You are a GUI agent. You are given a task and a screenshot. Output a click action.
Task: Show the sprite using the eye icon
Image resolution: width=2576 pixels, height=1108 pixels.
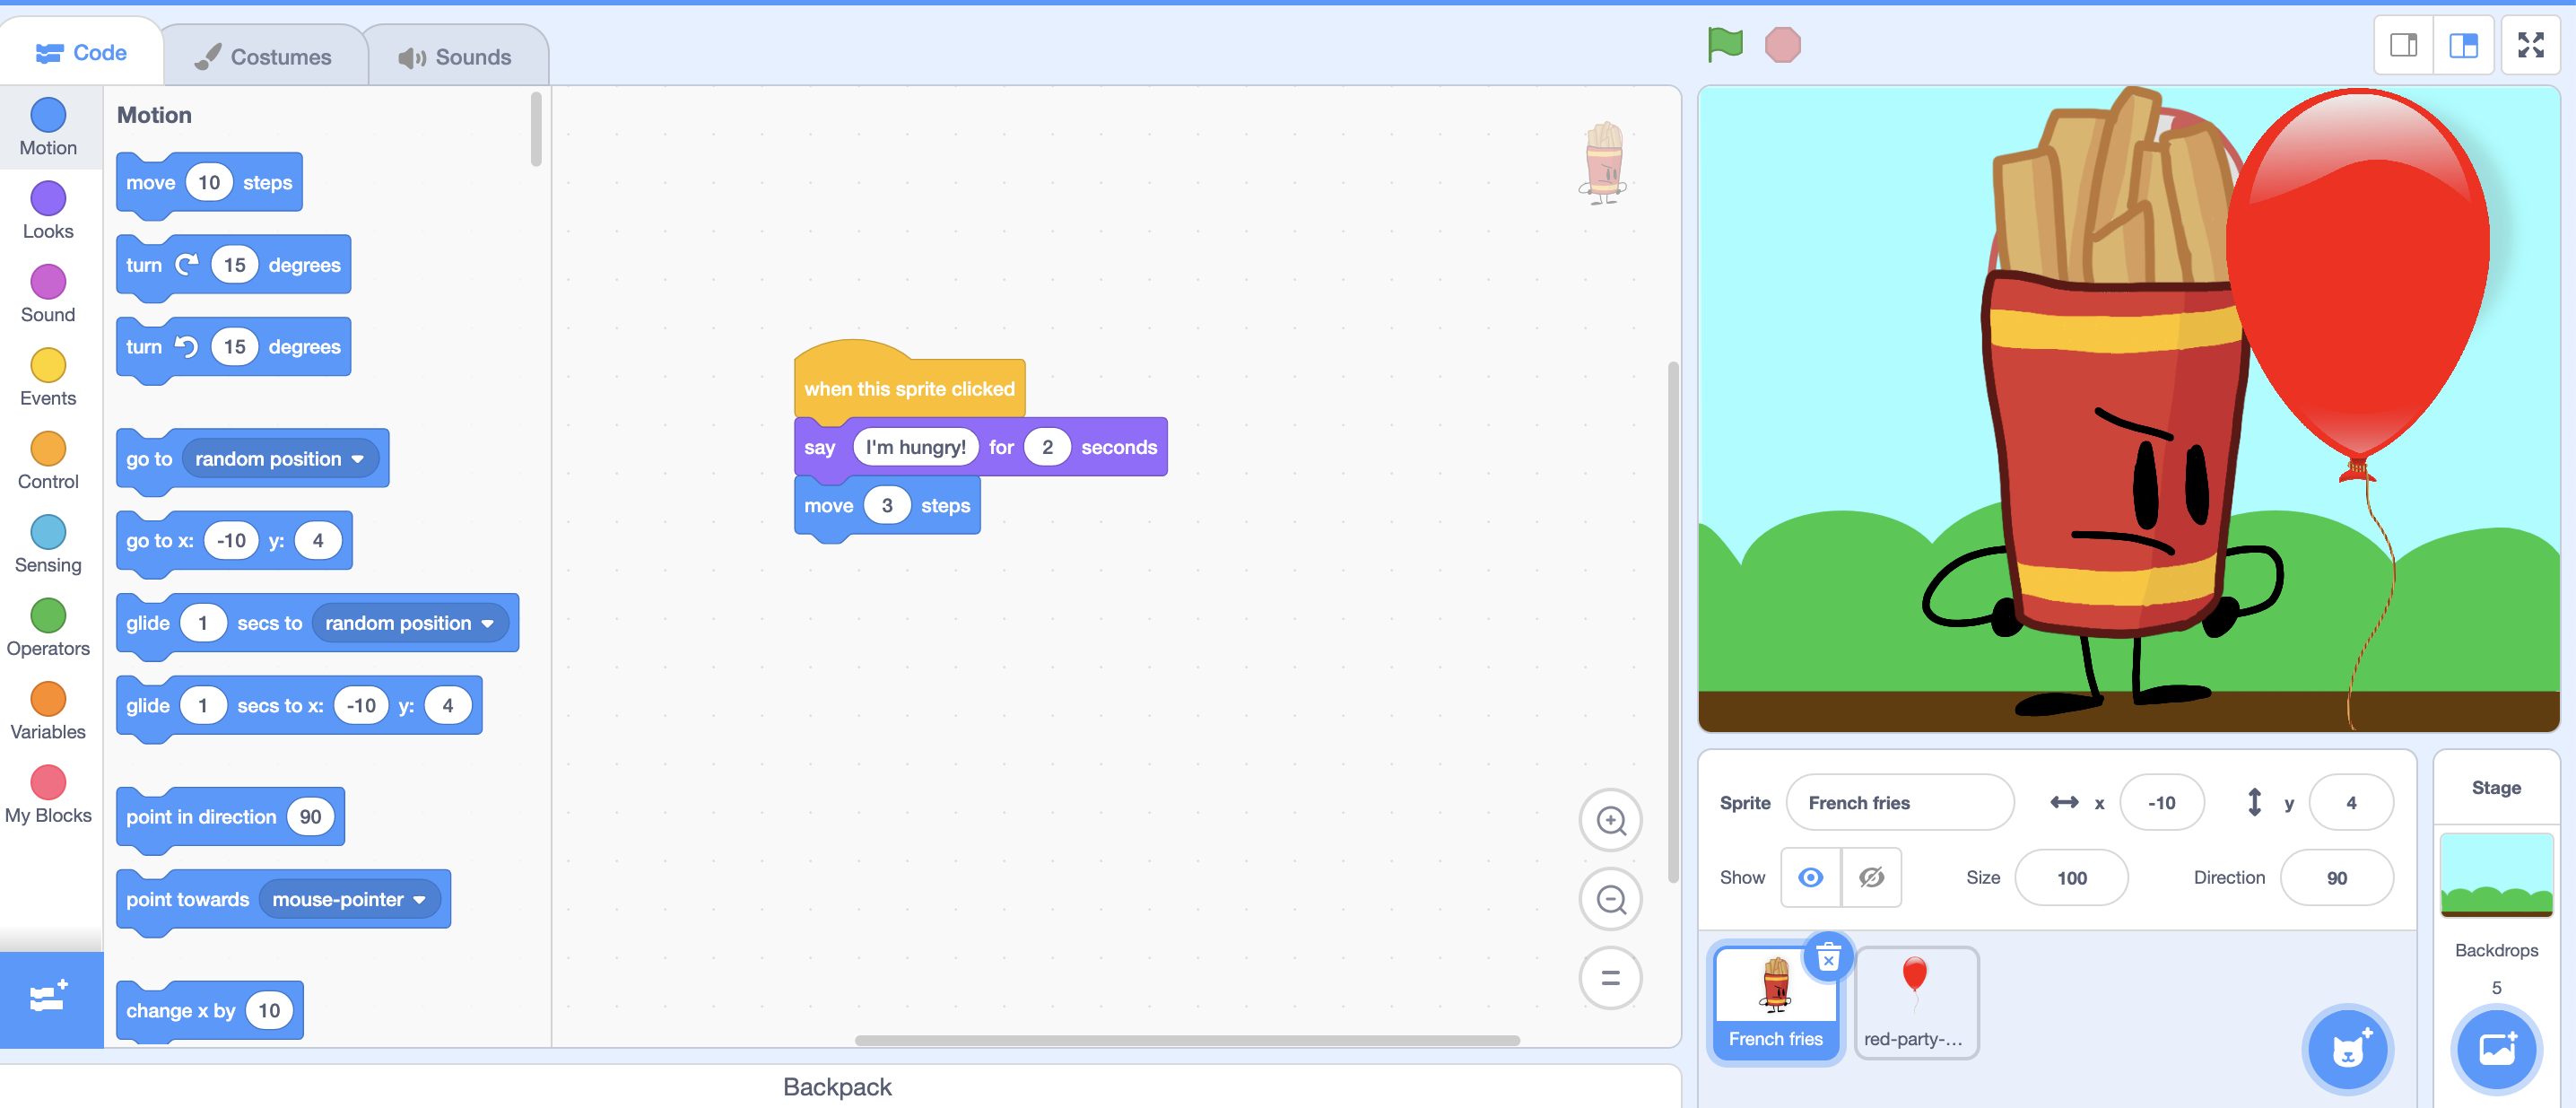(1810, 877)
